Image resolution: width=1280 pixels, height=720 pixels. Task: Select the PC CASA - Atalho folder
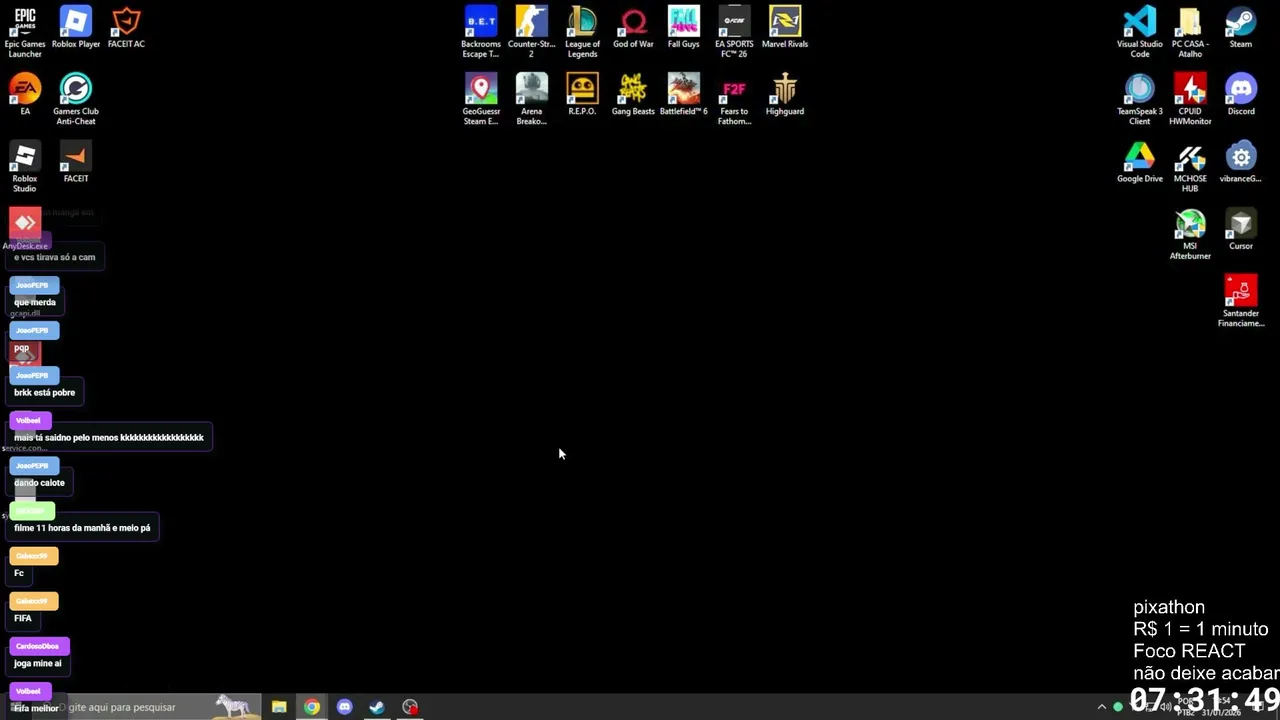pos(1190,31)
